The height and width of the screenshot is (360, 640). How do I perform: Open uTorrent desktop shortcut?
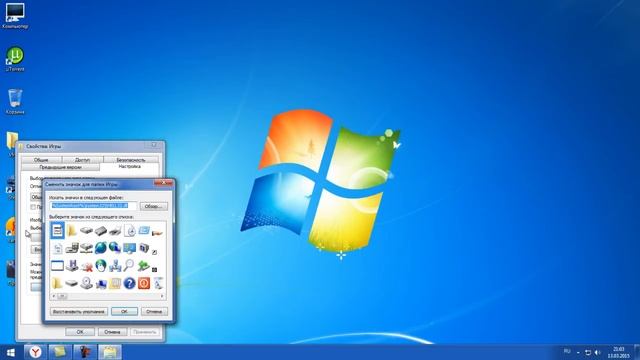15,59
